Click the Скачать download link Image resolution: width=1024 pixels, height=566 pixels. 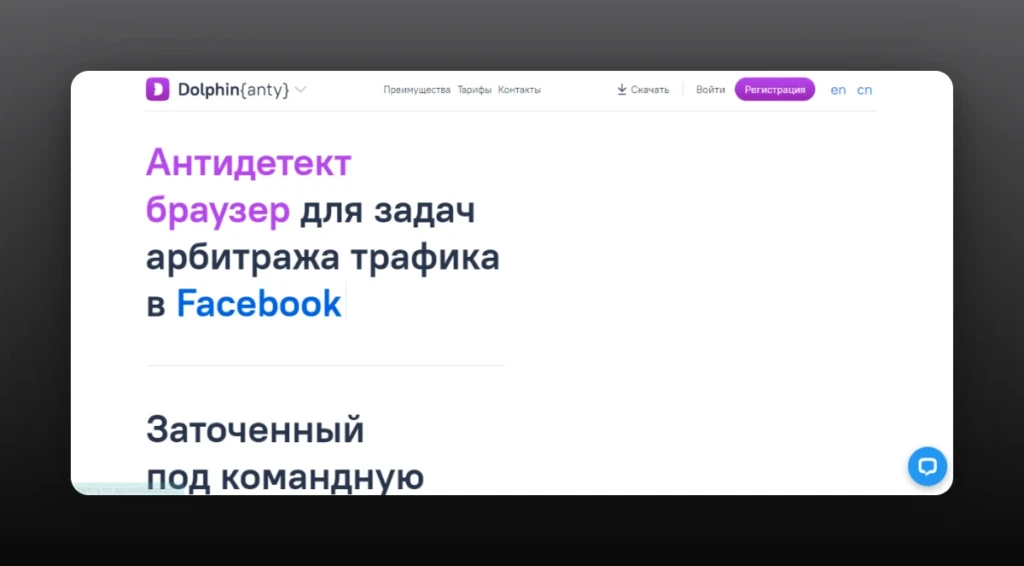643,90
